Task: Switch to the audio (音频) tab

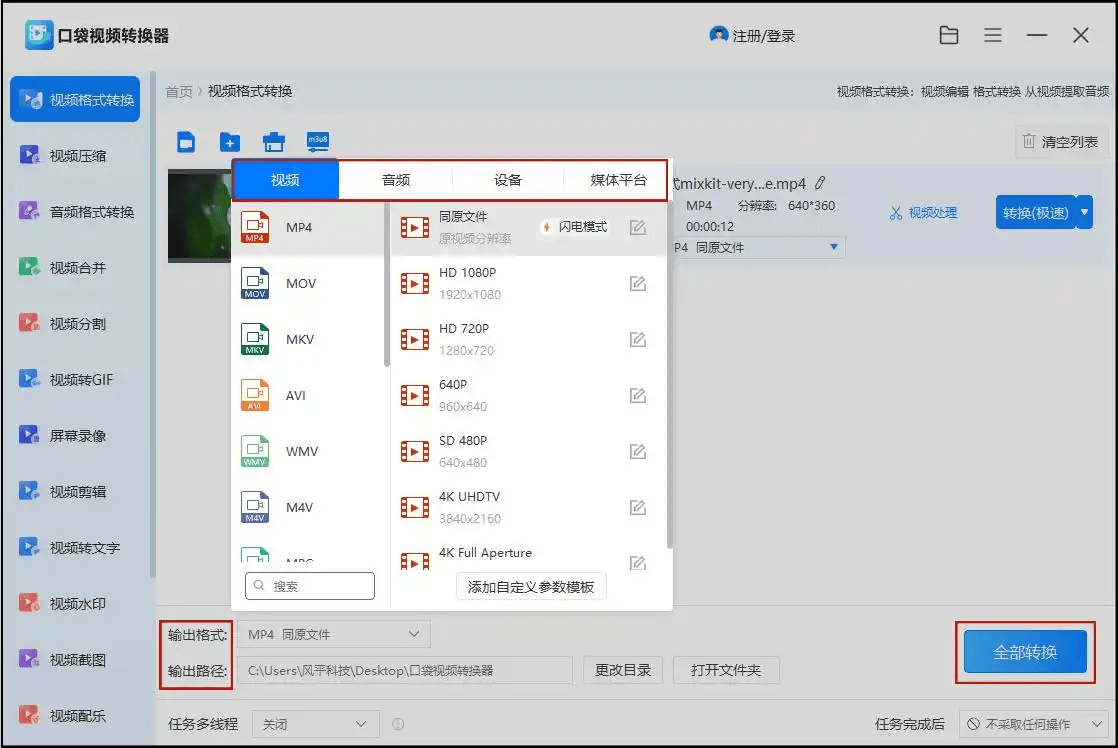Action: [x=396, y=180]
